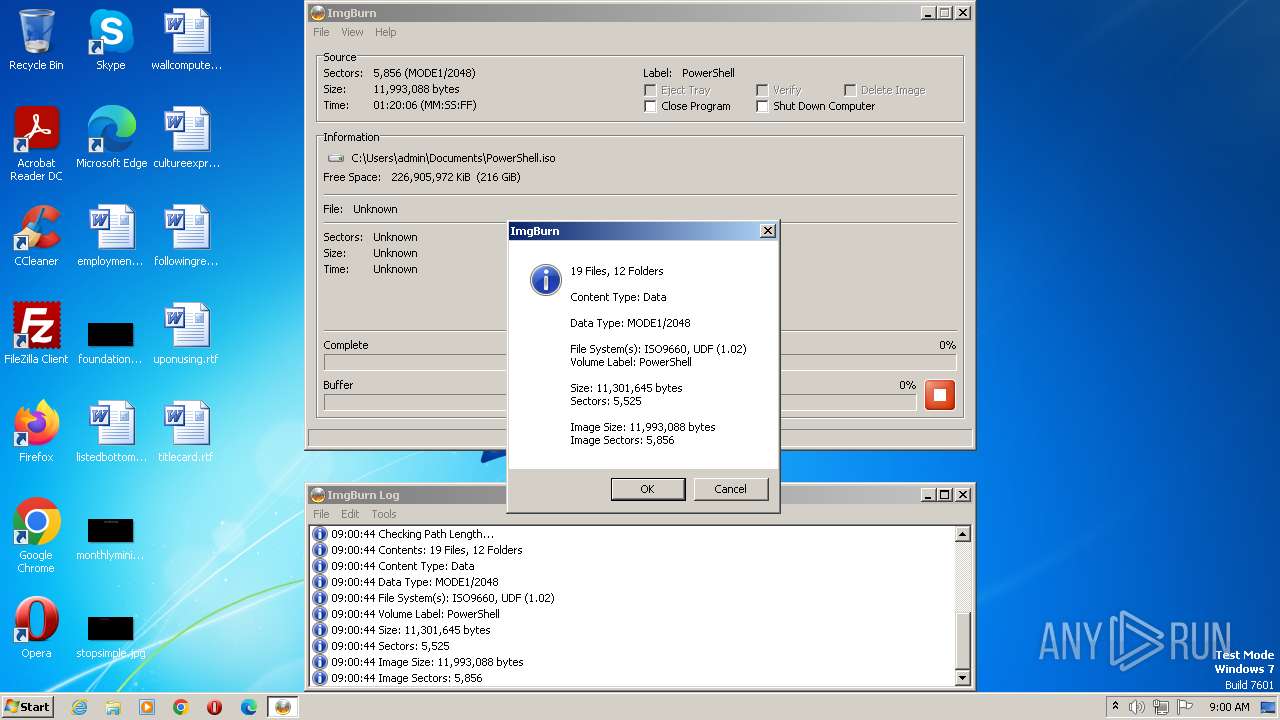
Task: Click destination path PowerShell.iso text
Action: (x=453, y=158)
